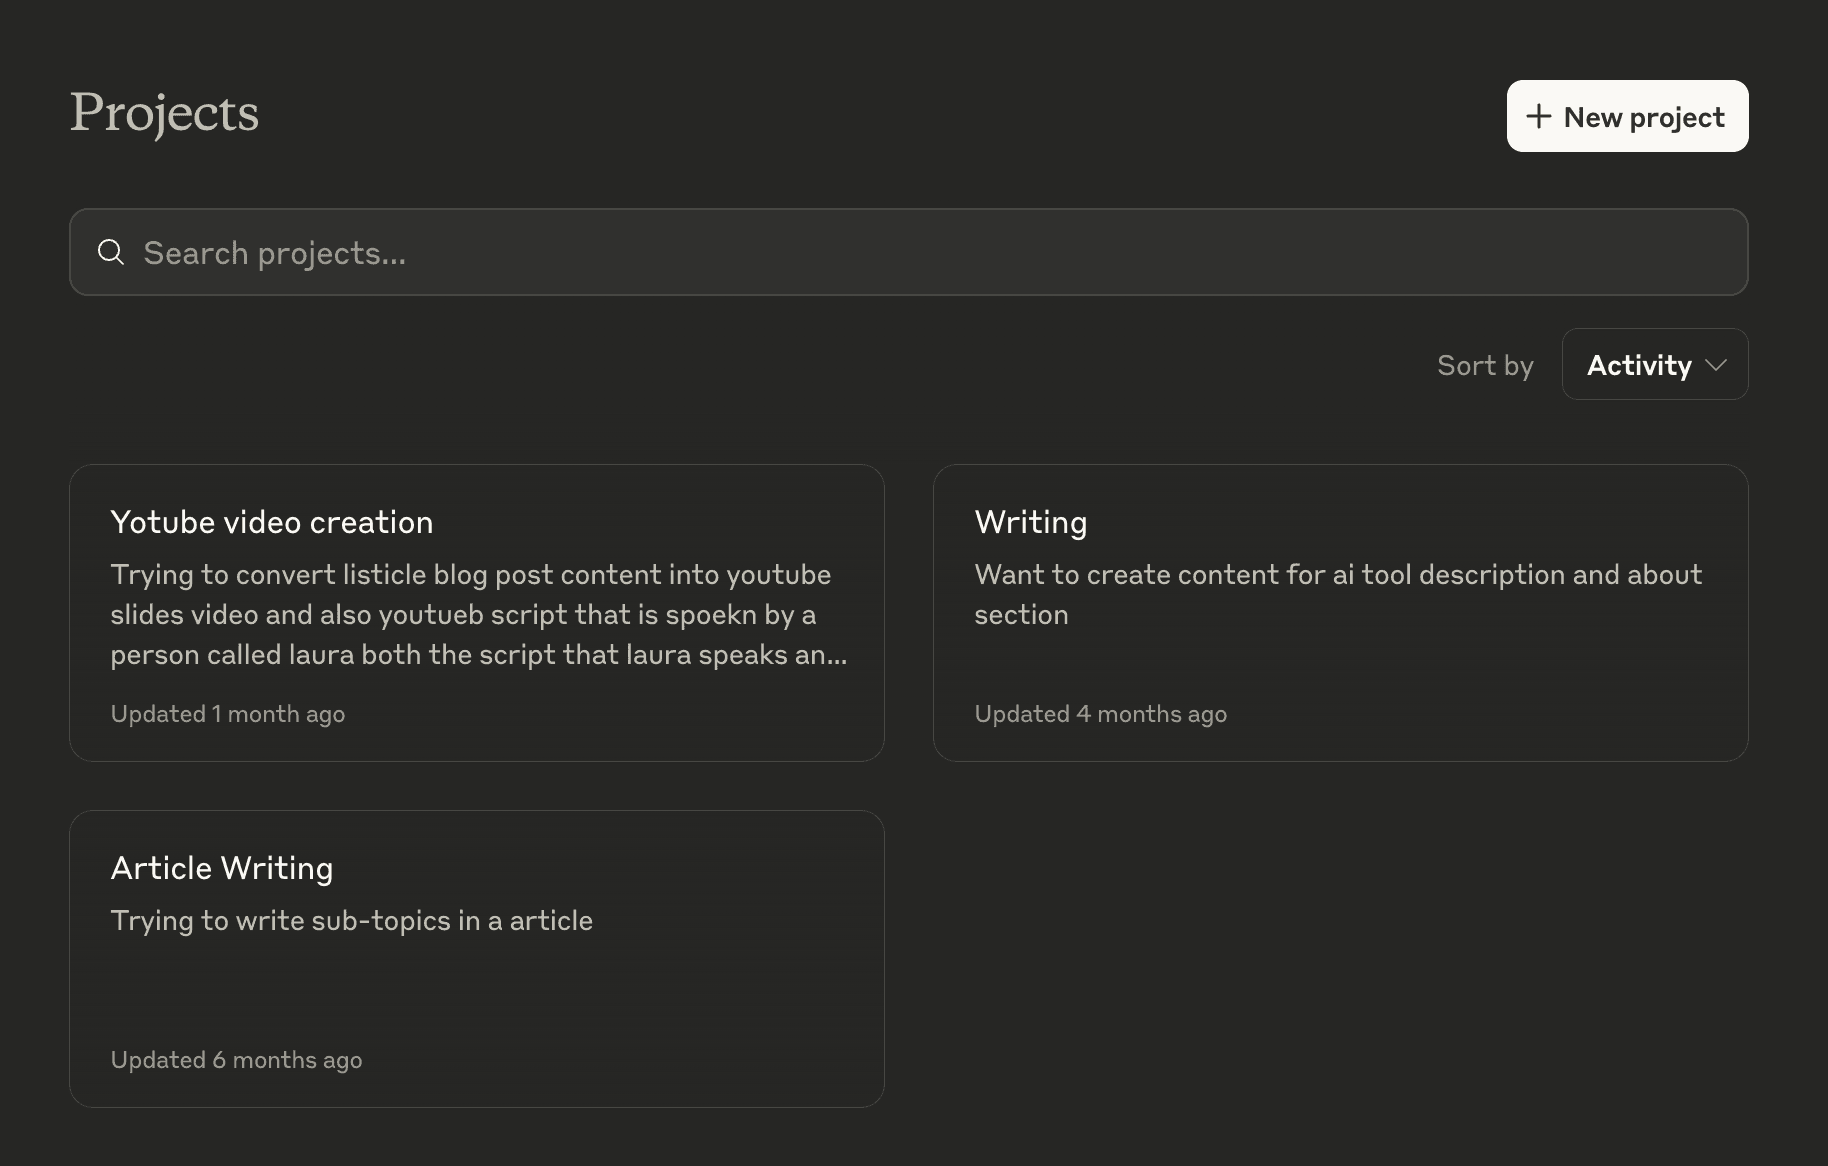
Task: Click the plus icon in New project
Action: (1538, 117)
